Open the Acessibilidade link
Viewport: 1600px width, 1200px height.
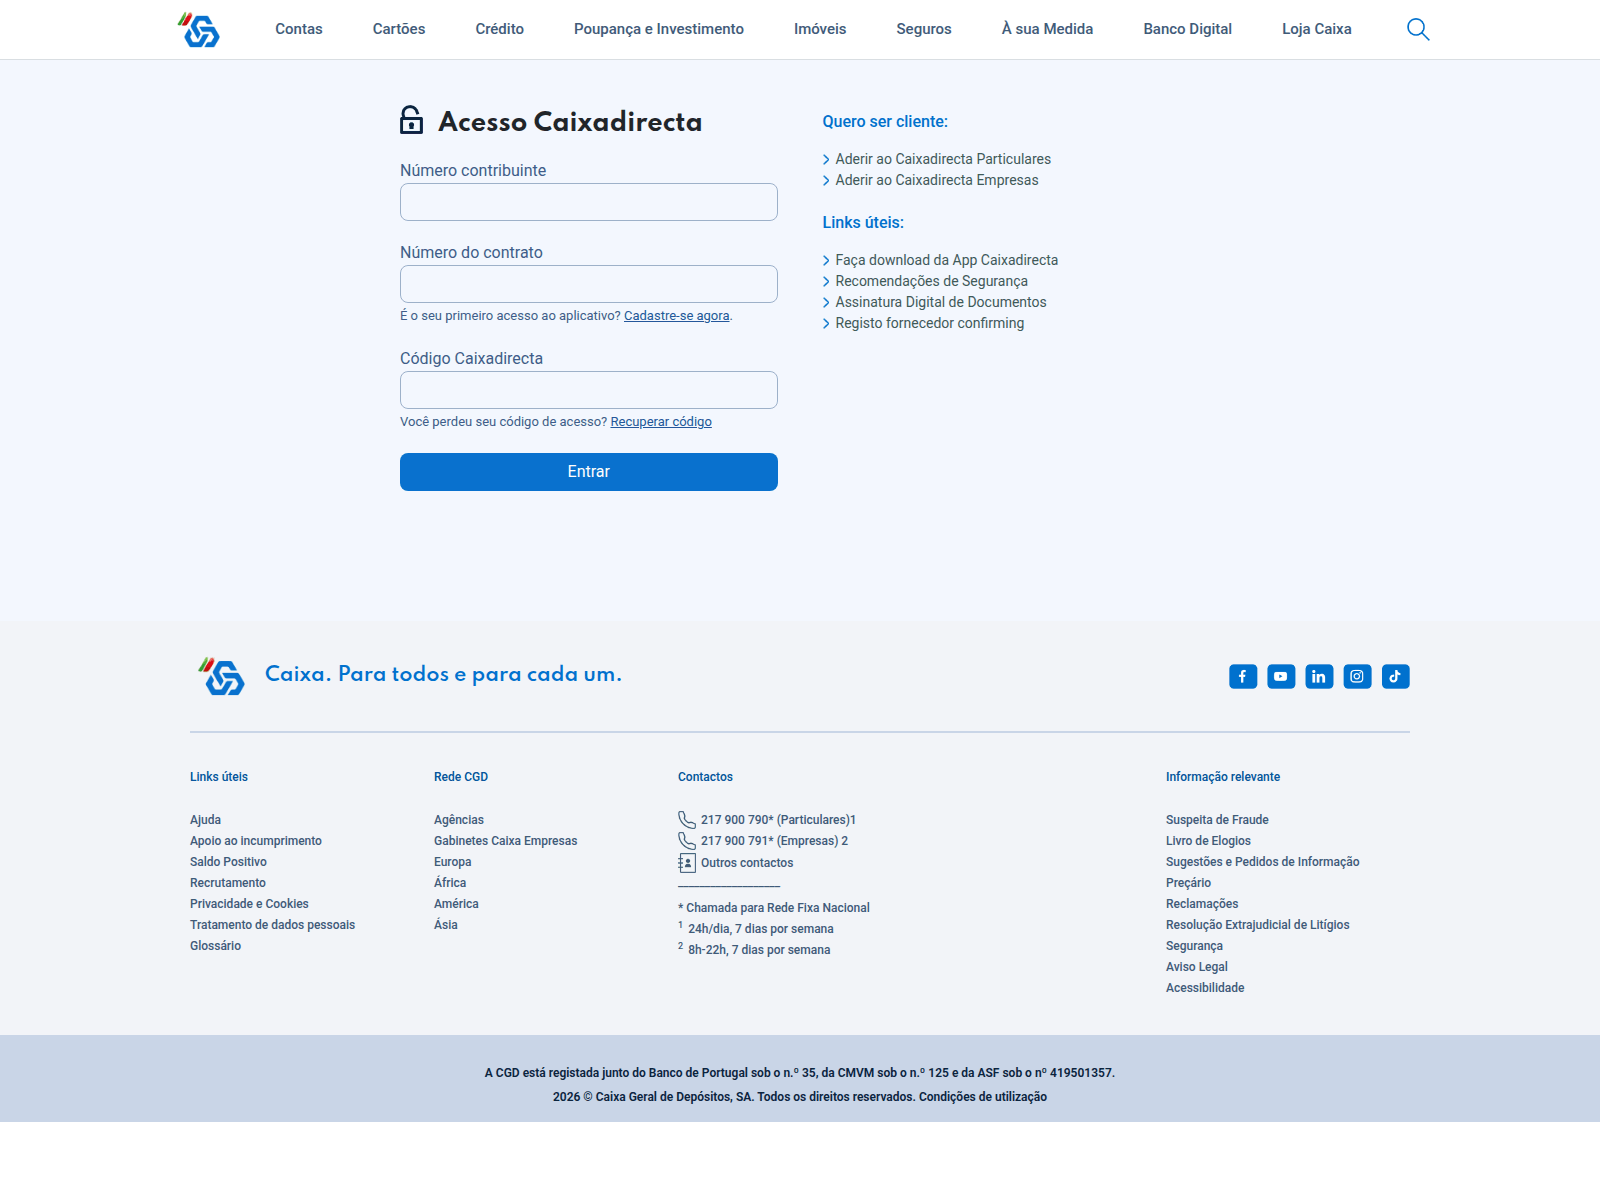click(x=1206, y=988)
